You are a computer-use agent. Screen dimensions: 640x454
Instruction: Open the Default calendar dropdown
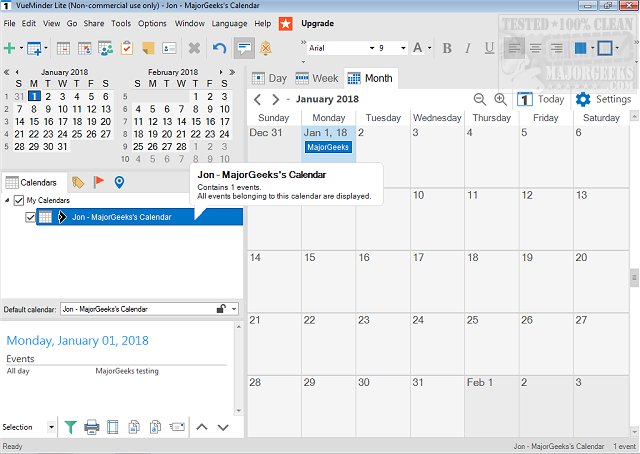pyautogui.click(x=234, y=309)
